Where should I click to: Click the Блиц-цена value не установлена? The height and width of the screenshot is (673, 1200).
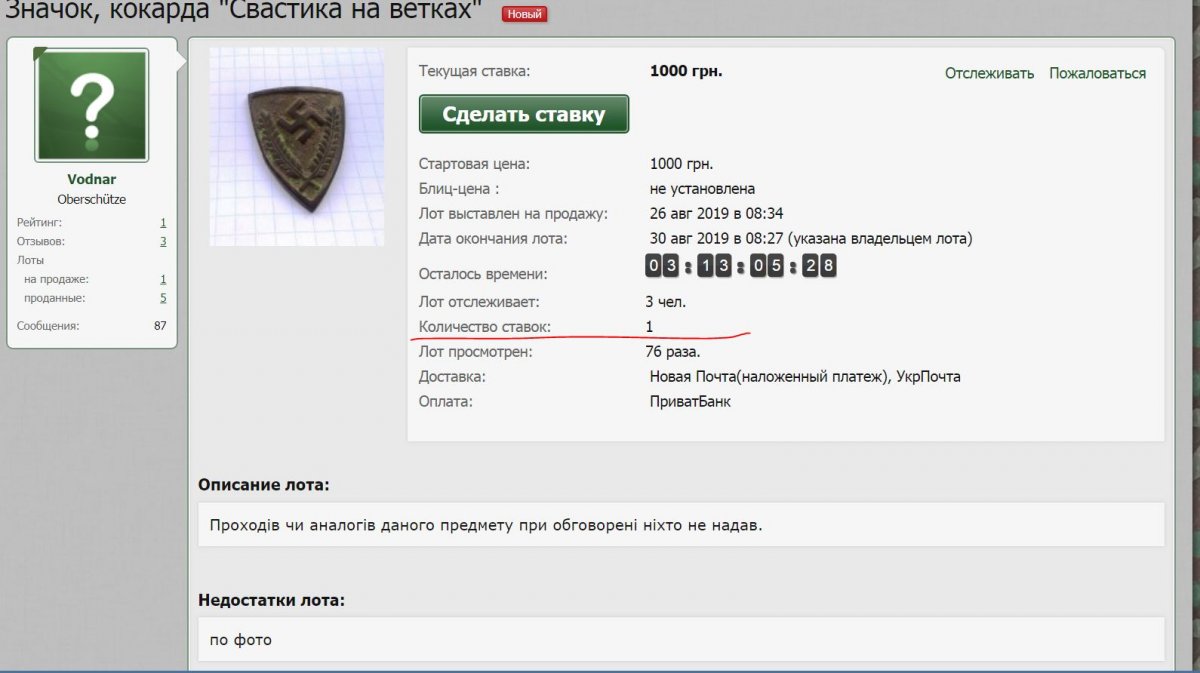point(702,188)
